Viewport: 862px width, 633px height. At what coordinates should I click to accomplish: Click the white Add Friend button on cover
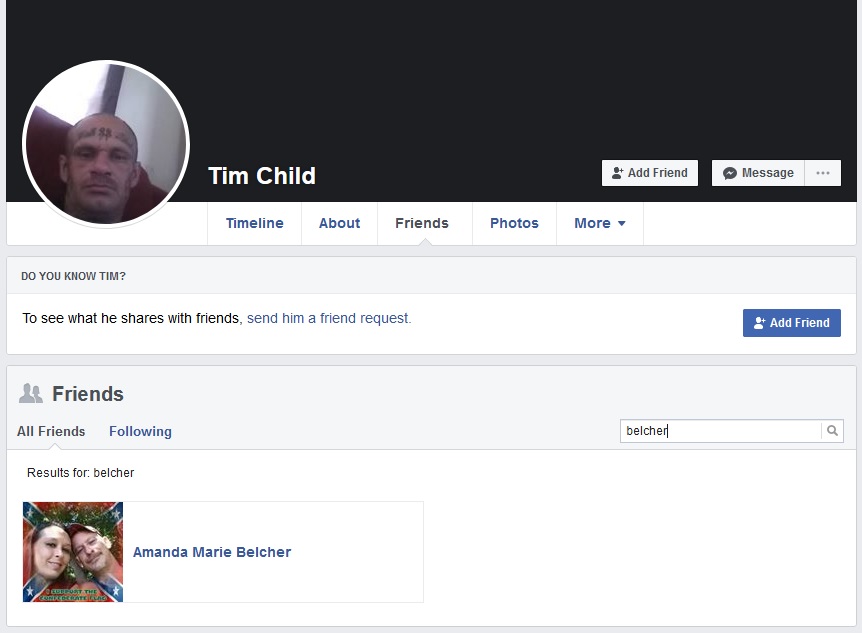(x=650, y=173)
